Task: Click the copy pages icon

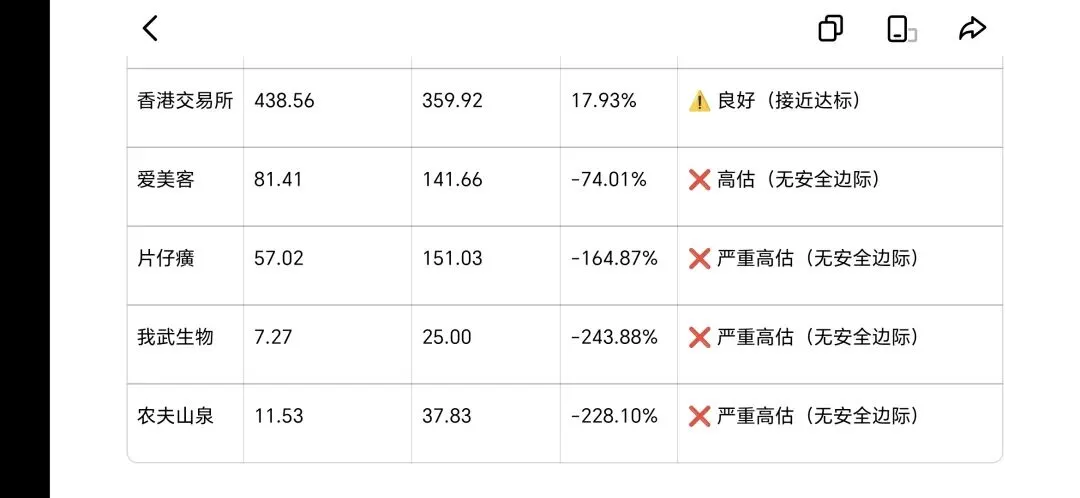Action: [831, 28]
